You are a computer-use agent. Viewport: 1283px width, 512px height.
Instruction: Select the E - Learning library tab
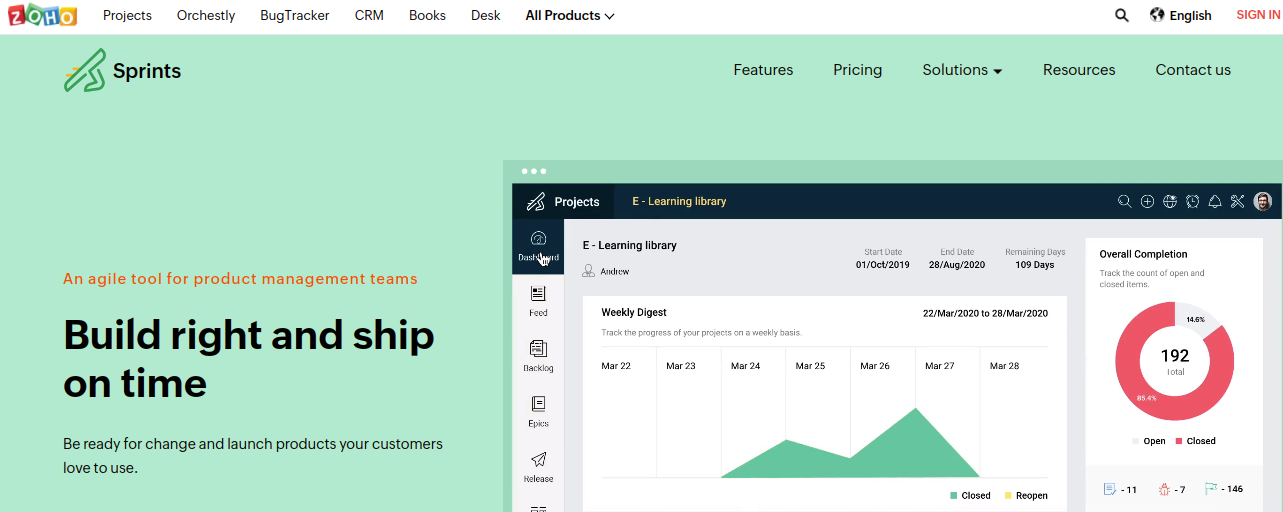[x=679, y=201]
